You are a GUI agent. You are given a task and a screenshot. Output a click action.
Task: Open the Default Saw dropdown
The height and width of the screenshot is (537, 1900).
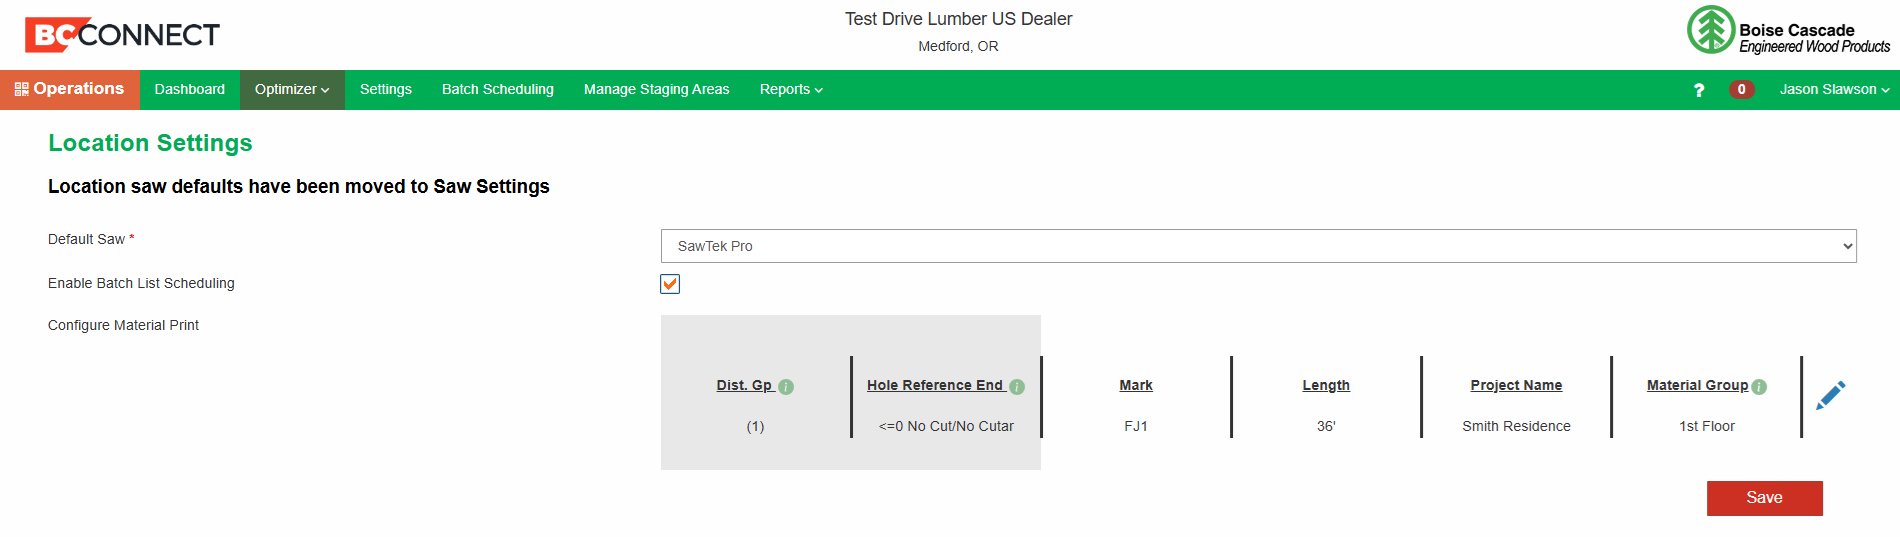(x=1258, y=246)
